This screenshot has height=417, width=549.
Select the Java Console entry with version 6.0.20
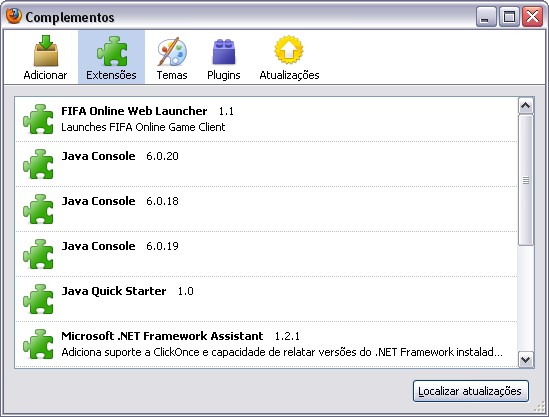click(x=266, y=164)
